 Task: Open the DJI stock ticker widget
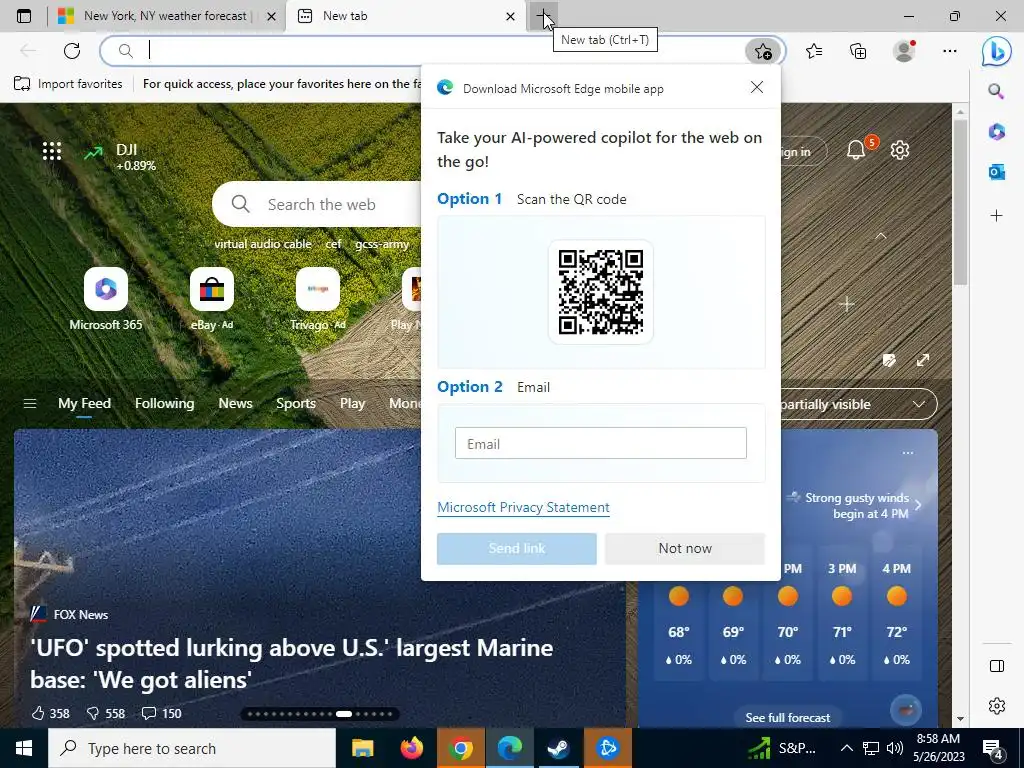[120, 157]
